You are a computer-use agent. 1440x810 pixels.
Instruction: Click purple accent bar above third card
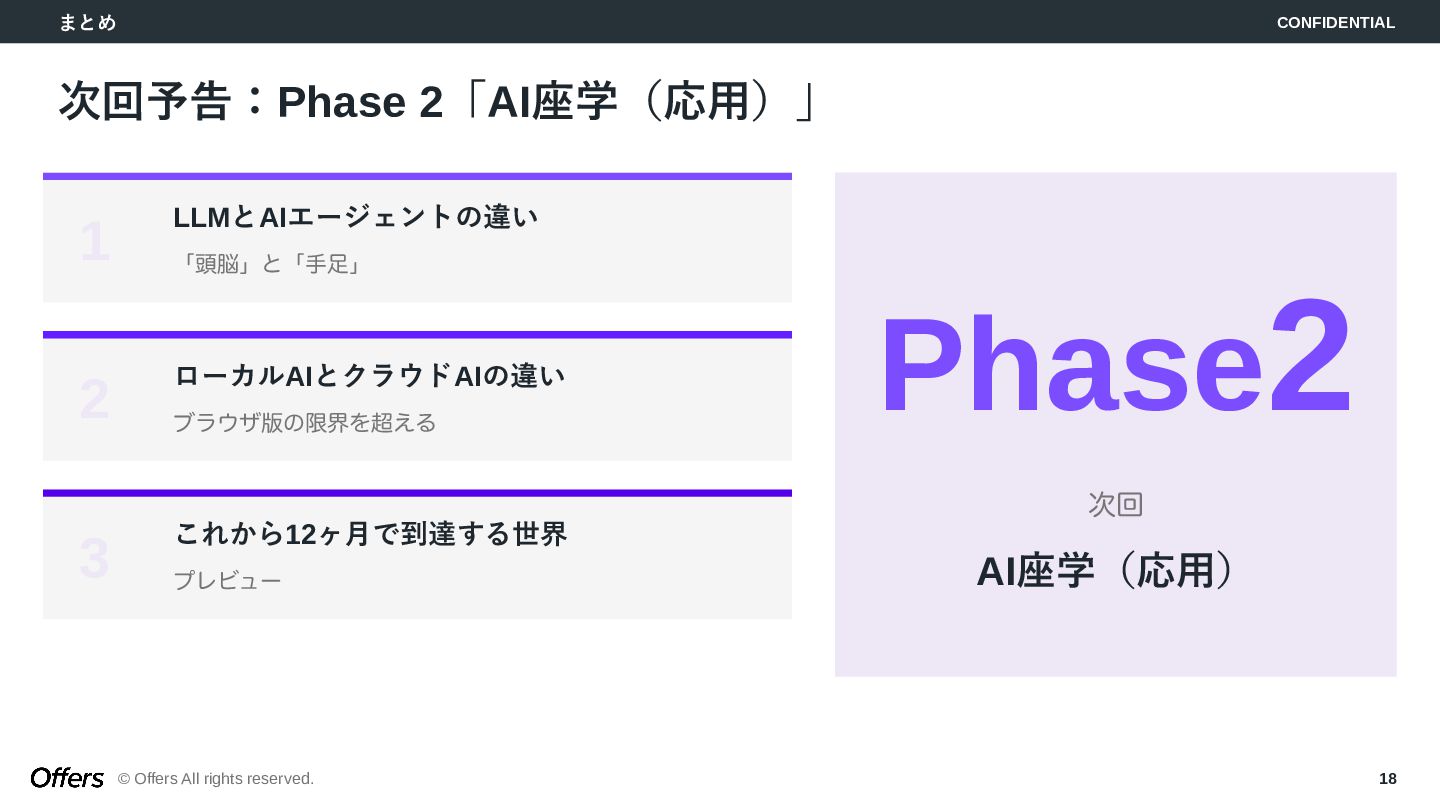pos(417,493)
